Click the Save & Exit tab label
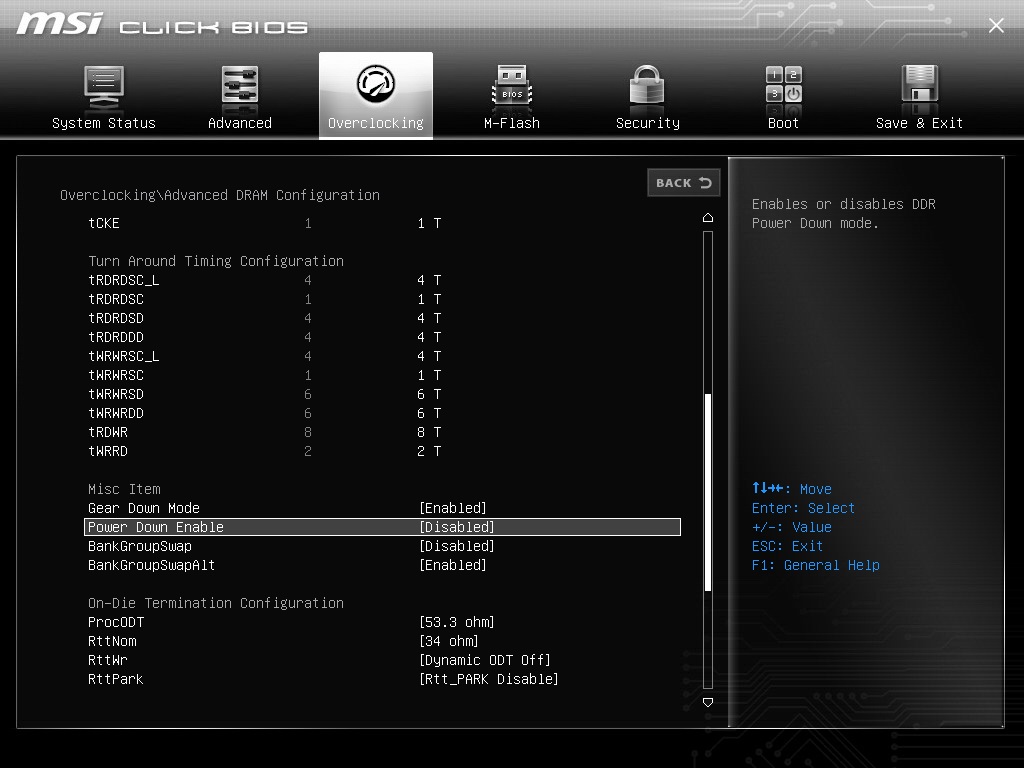This screenshot has width=1024, height=768. [x=920, y=123]
